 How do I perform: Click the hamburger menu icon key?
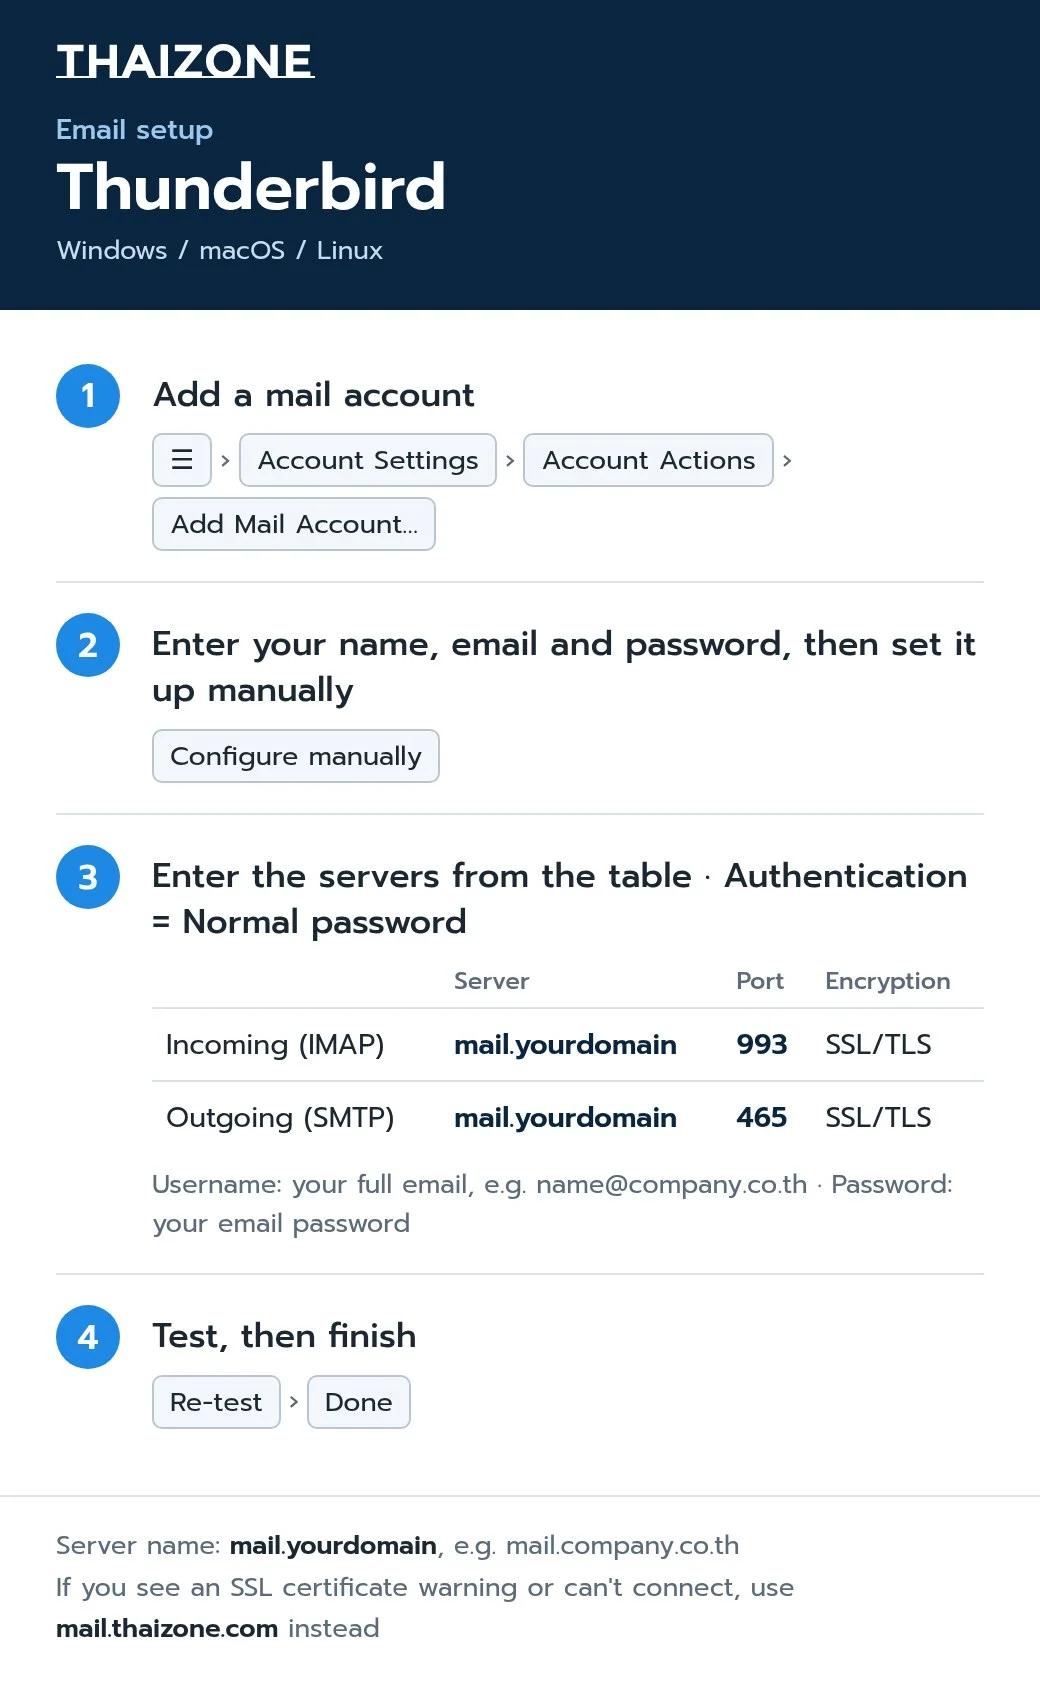pos(182,460)
